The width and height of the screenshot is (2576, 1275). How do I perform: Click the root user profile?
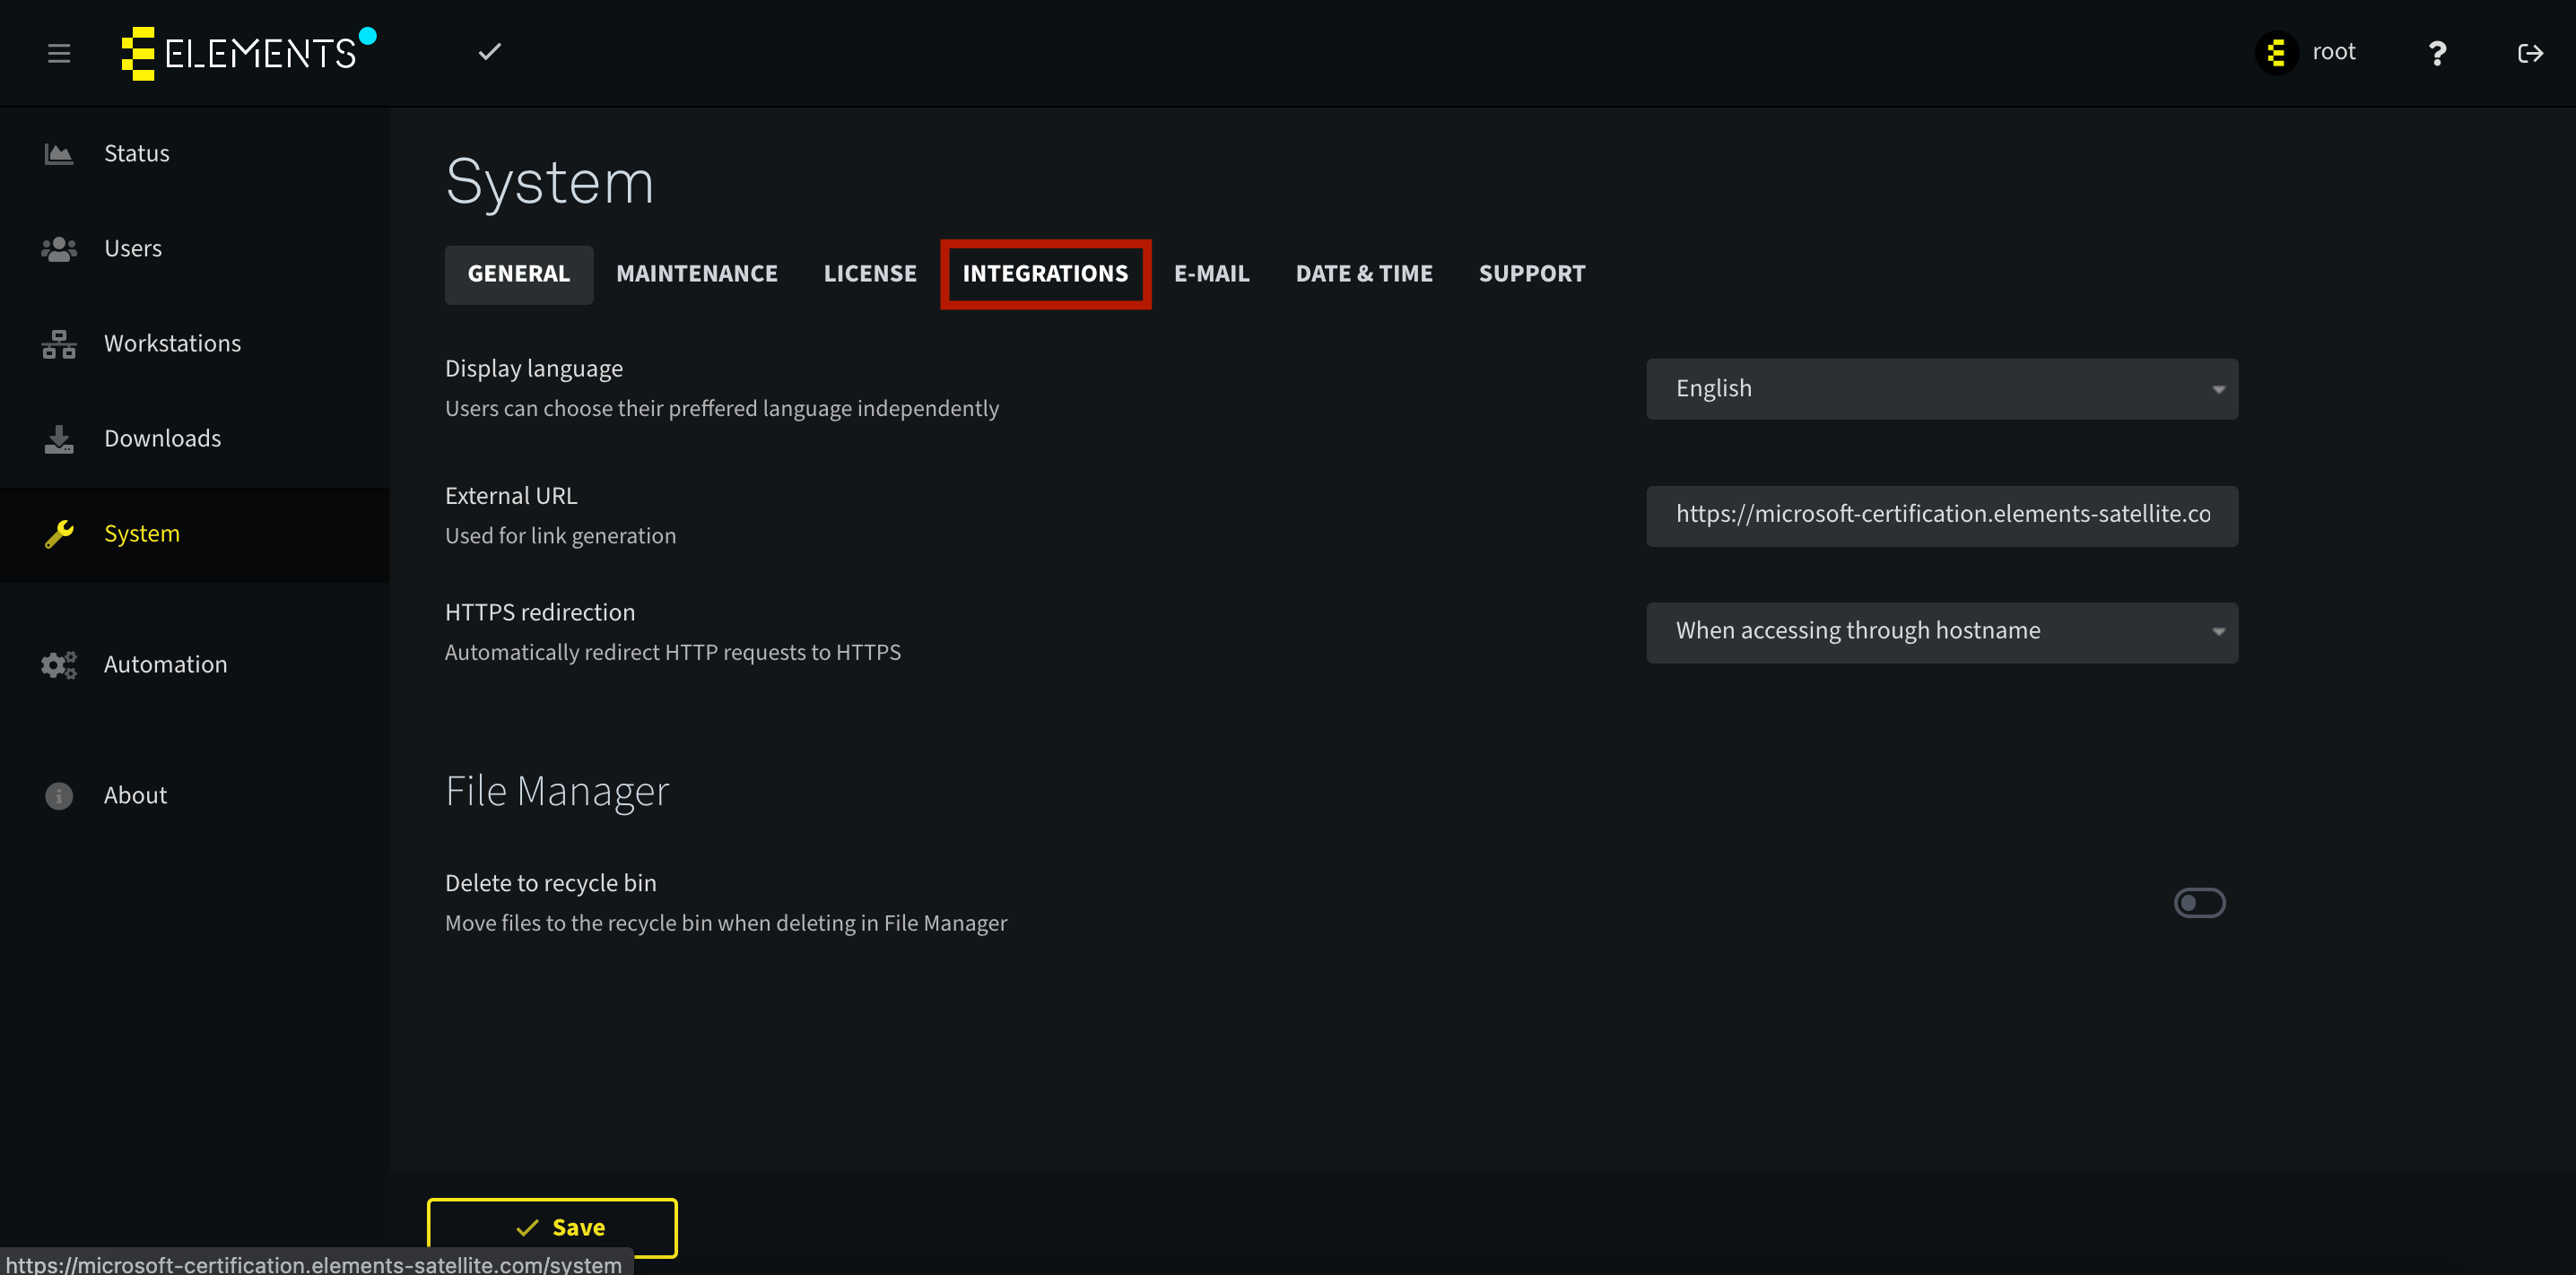click(2306, 53)
